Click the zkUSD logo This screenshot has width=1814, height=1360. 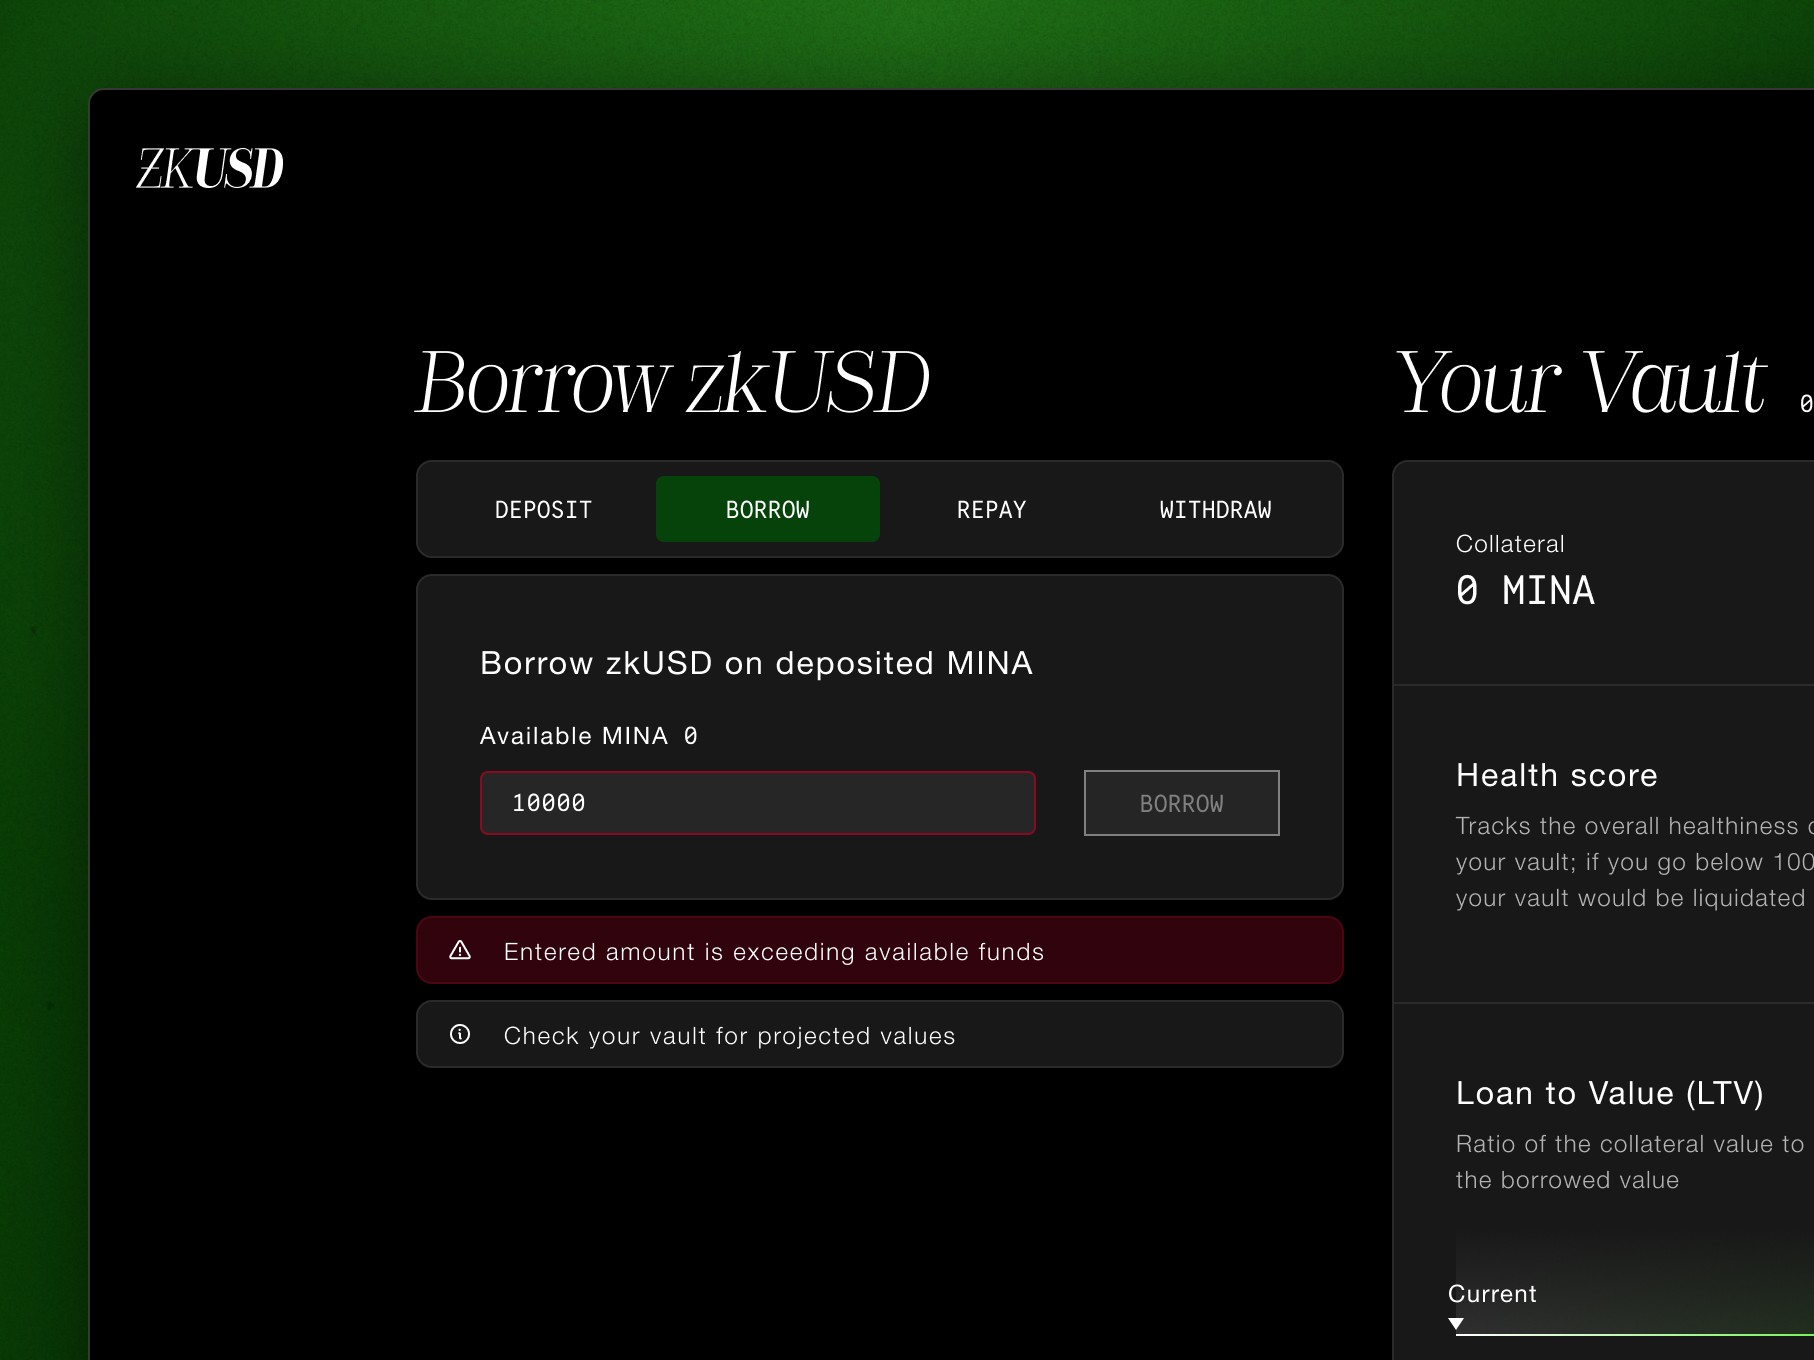coord(210,168)
